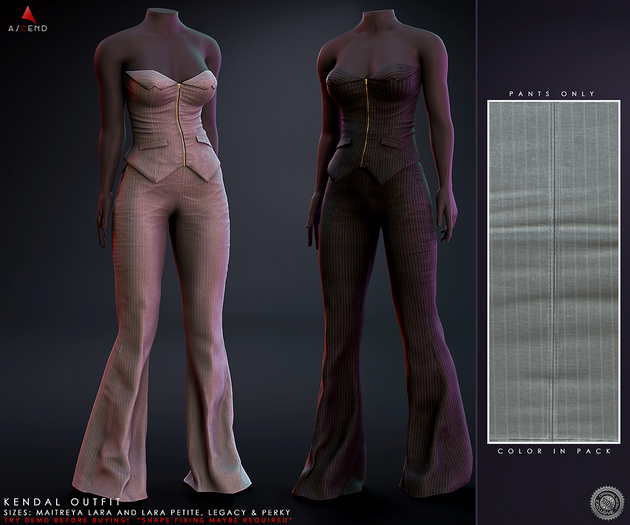Screen dimensions: 630x525
Task: Click the dark pinstripe outfit model
Action: (382, 253)
